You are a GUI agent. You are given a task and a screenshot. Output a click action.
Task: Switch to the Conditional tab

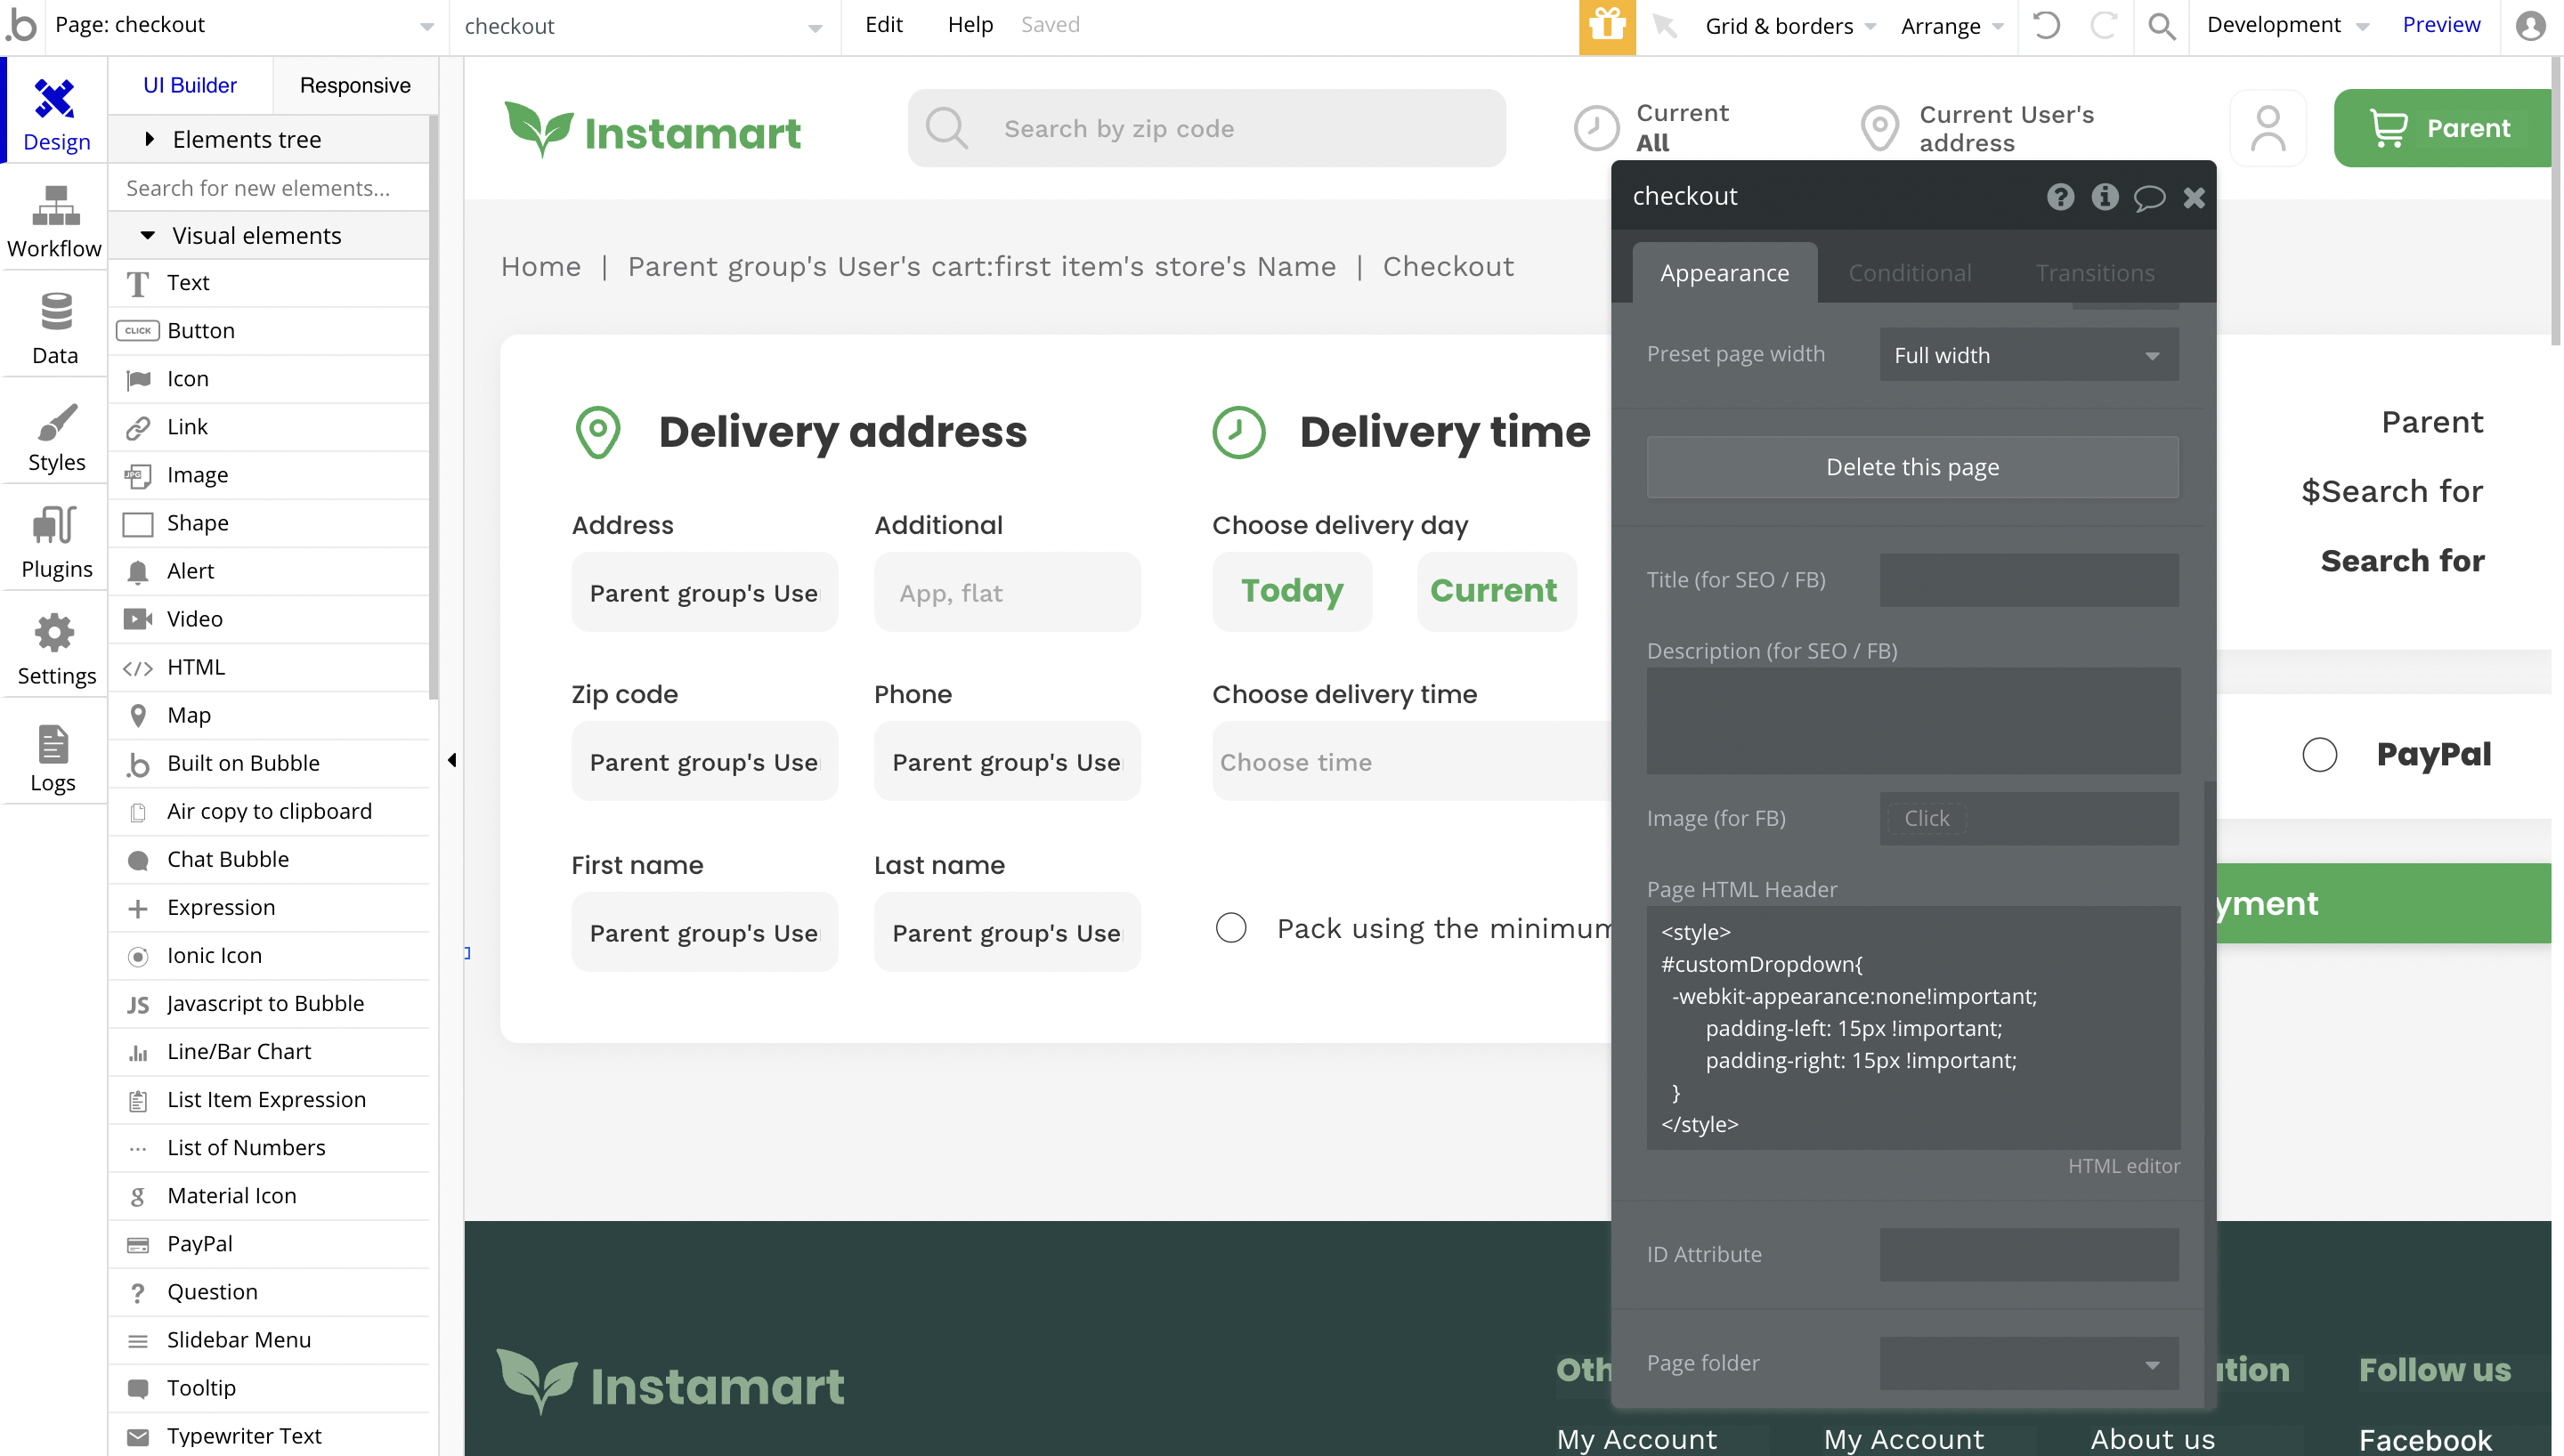coord(1909,273)
